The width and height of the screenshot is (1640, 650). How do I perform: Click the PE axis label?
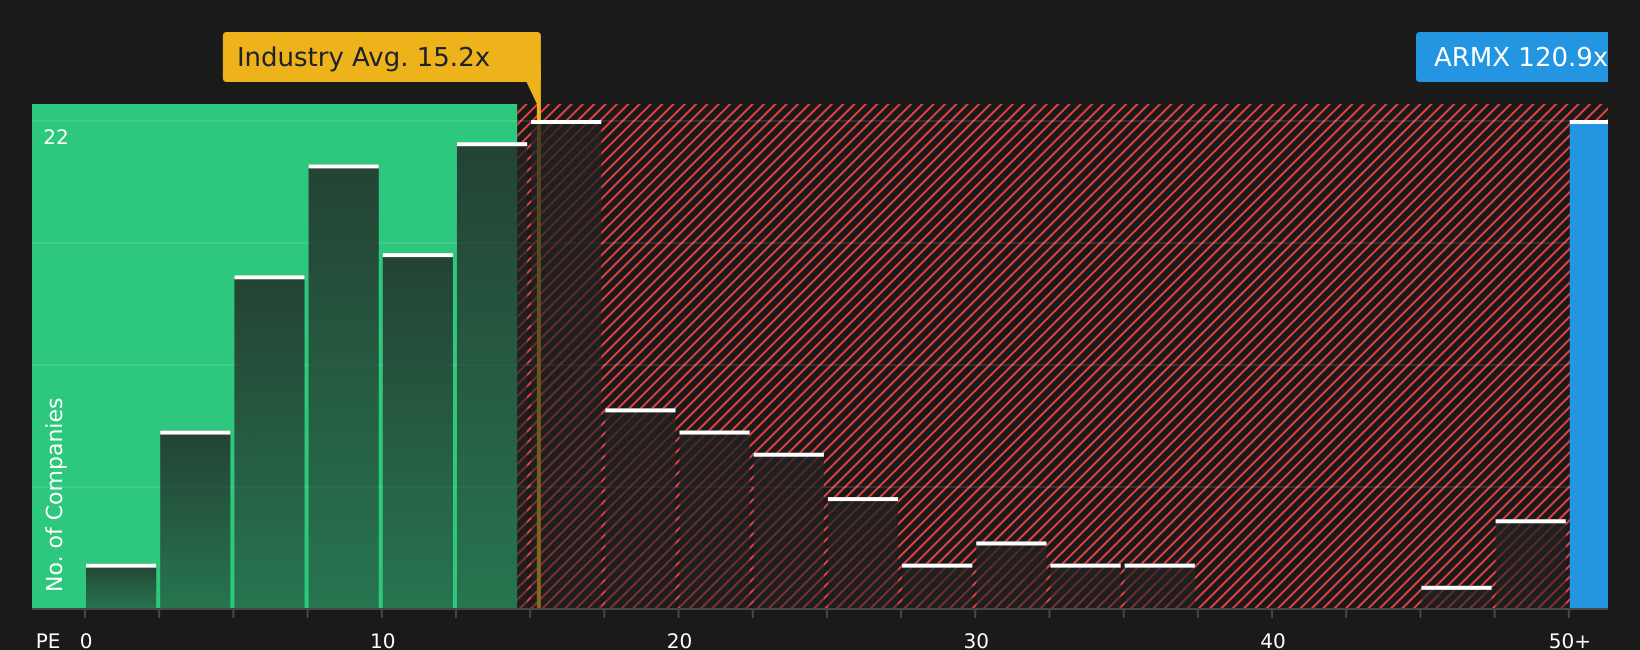point(48,641)
